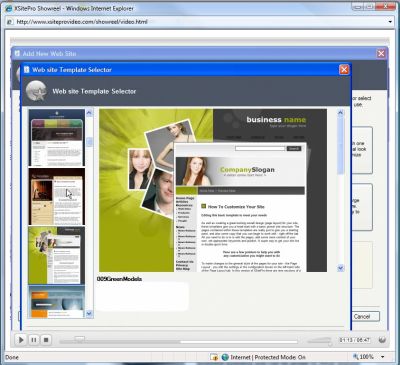Select the orange and blue template thumbnail
400x365 pixels.
point(57,302)
